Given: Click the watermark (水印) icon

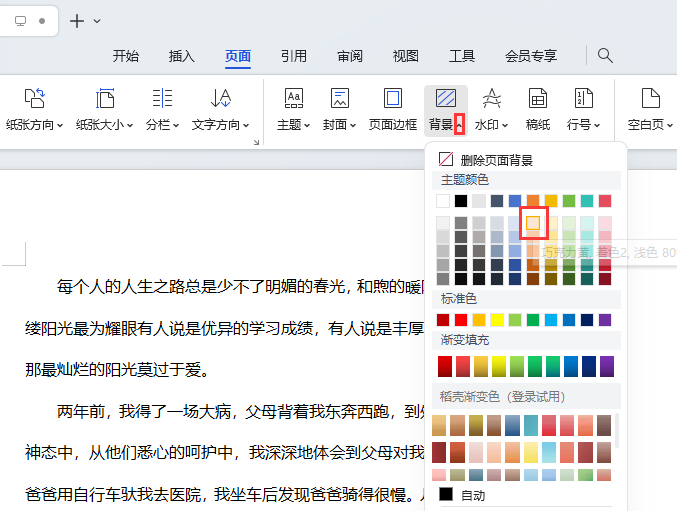Looking at the screenshot, I should pyautogui.click(x=491, y=98).
